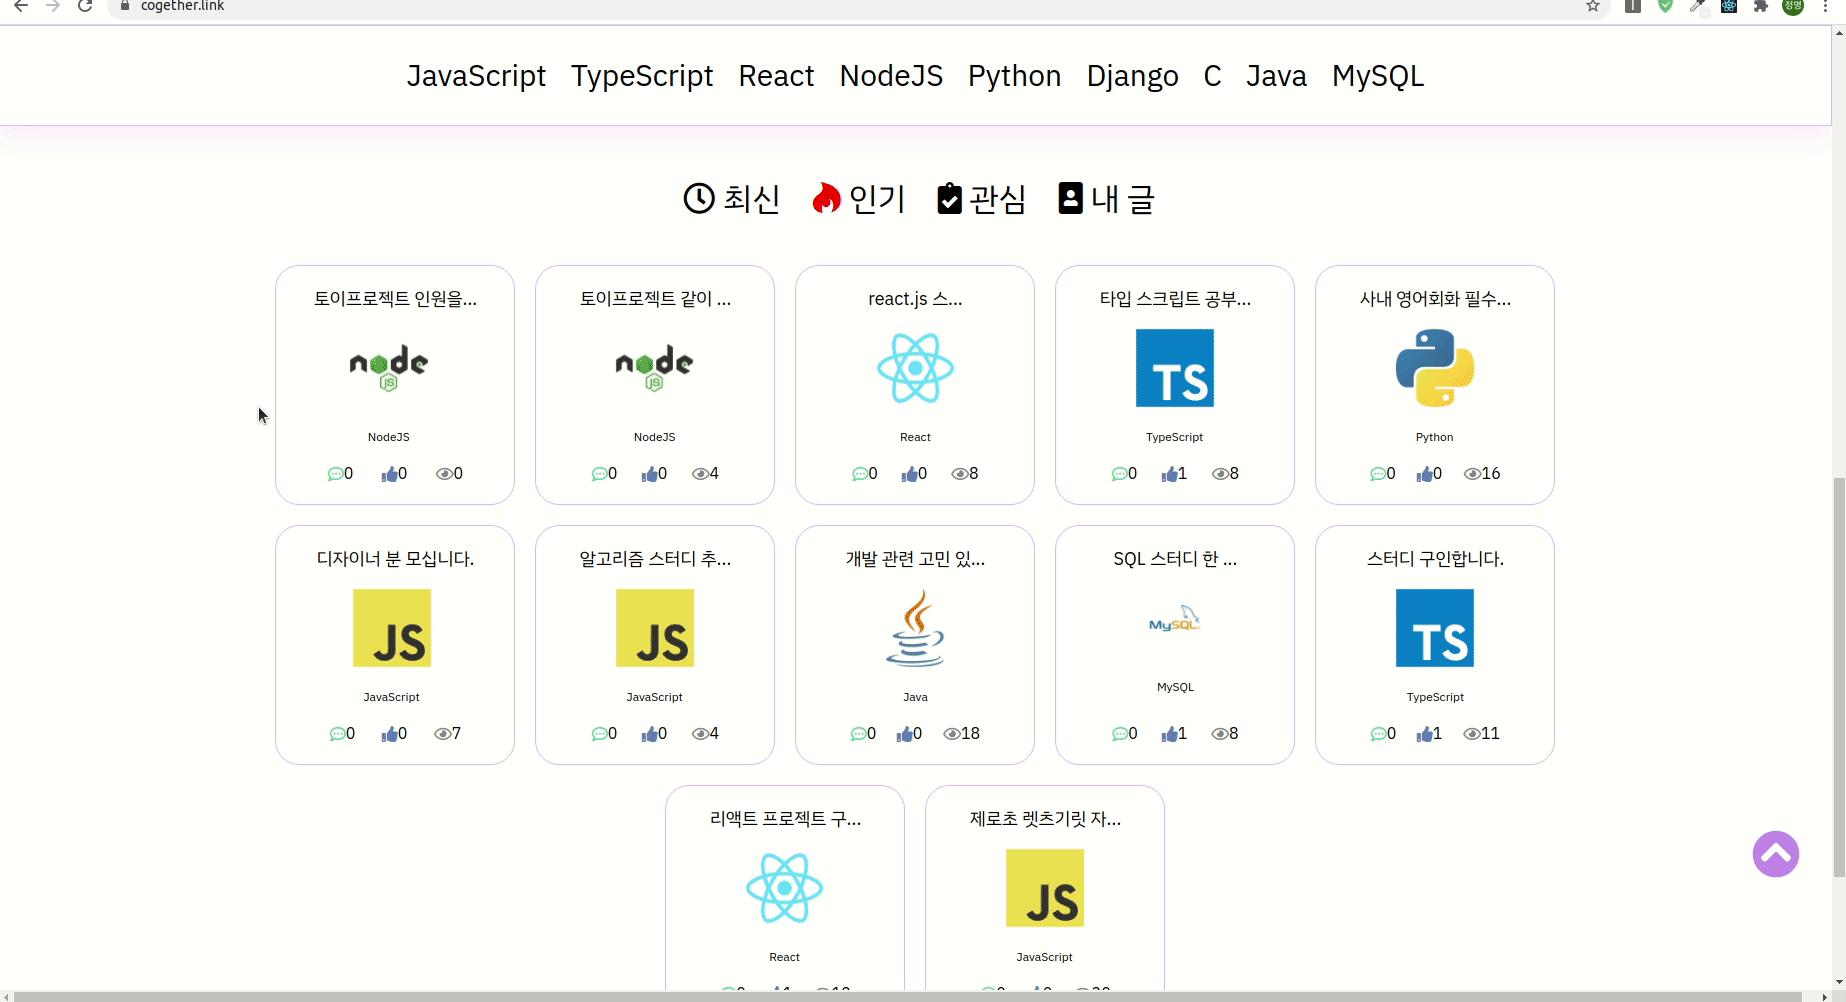Viewport: 1846px width, 1002px height.
Task: Open the 알고리즘 스터디 추... post title
Action: click(x=655, y=559)
